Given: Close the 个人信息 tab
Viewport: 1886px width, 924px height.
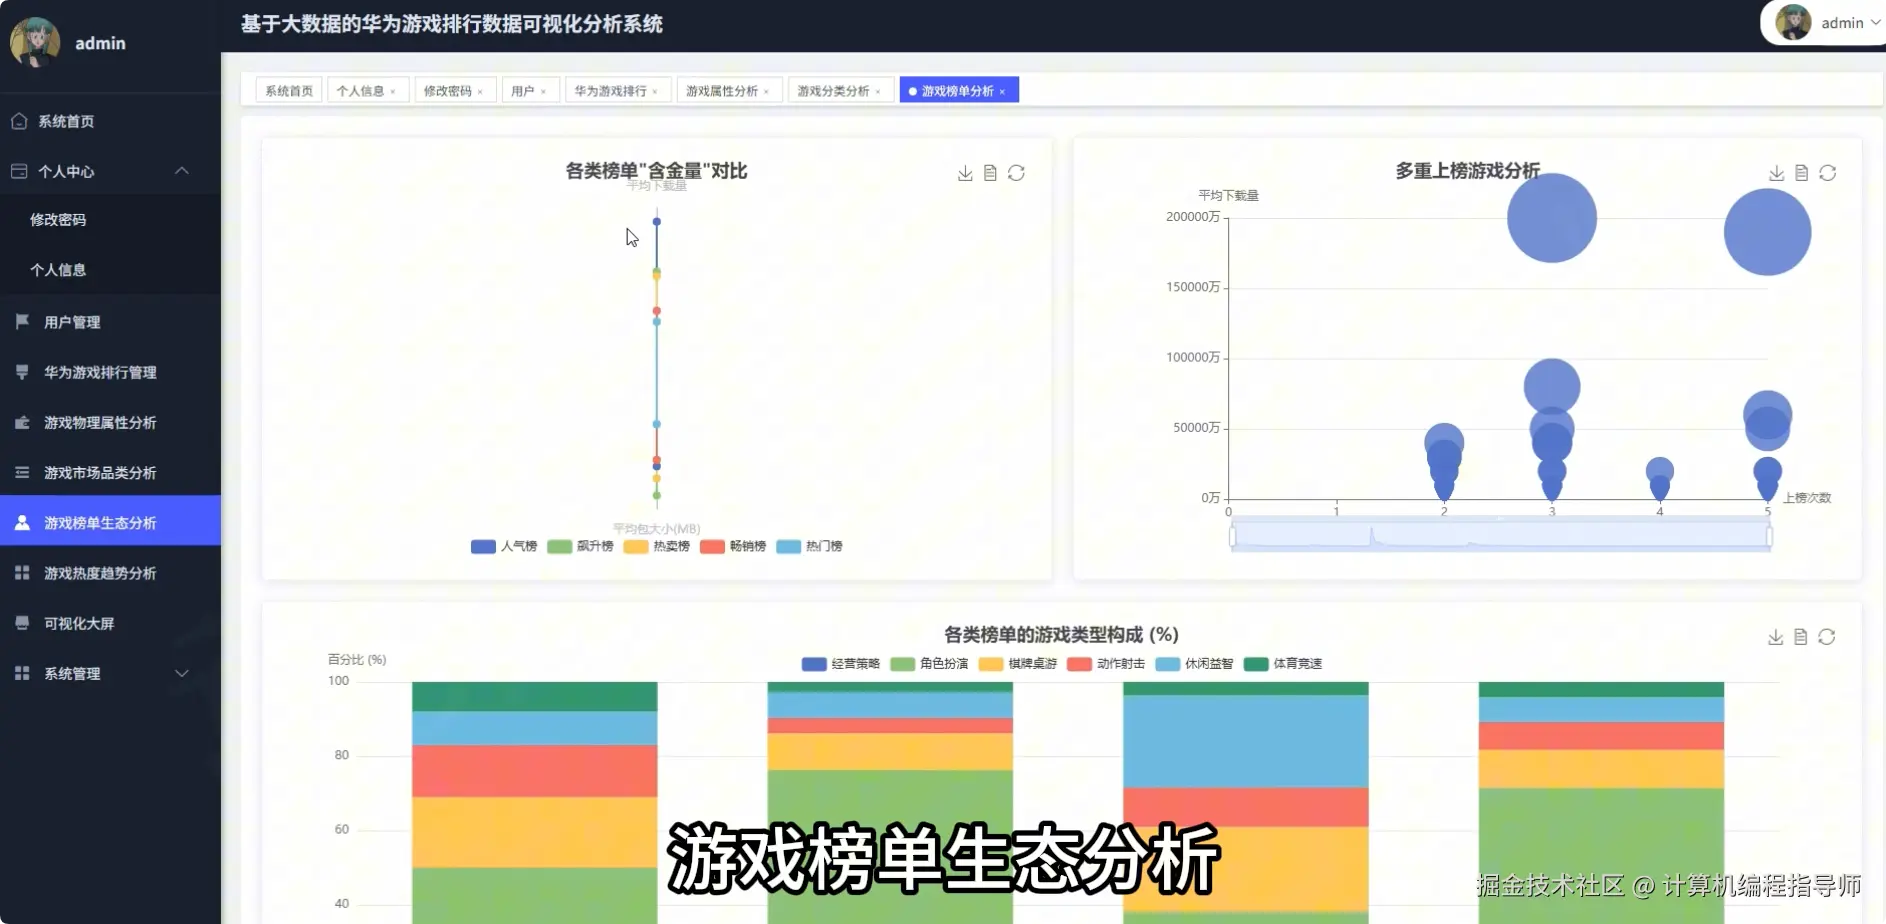Looking at the screenshot, I should coord(393,92).
